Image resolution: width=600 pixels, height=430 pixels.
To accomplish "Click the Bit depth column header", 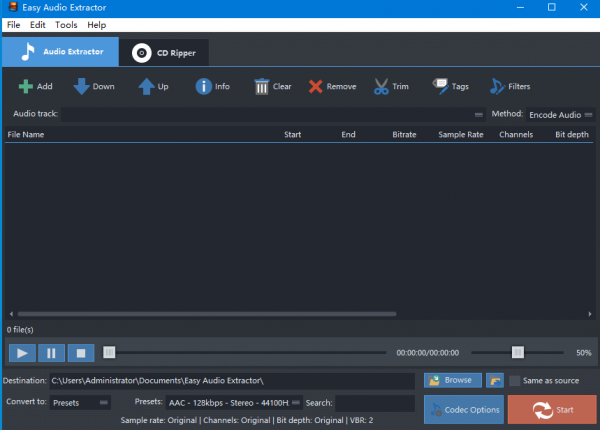I will (x=572, y=135).
